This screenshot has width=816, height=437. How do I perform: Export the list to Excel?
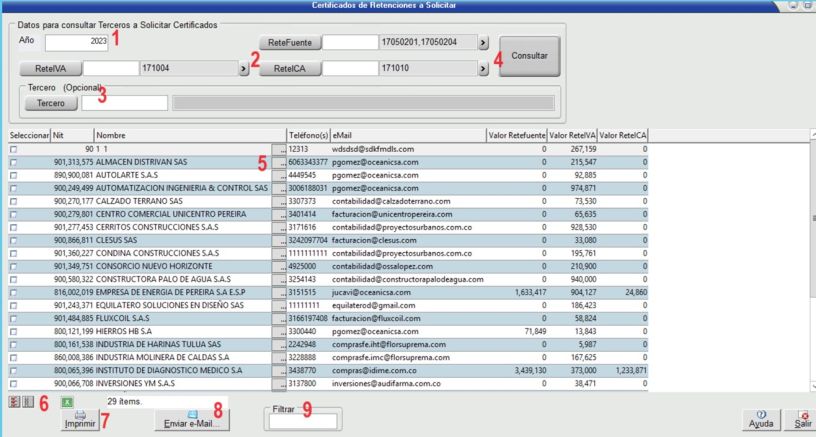pos(67,401)
